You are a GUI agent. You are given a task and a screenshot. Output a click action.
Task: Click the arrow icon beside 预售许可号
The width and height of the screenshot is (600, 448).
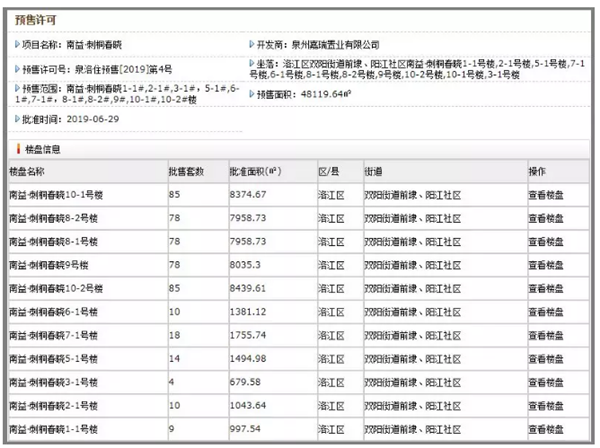[x=17, y=69]
